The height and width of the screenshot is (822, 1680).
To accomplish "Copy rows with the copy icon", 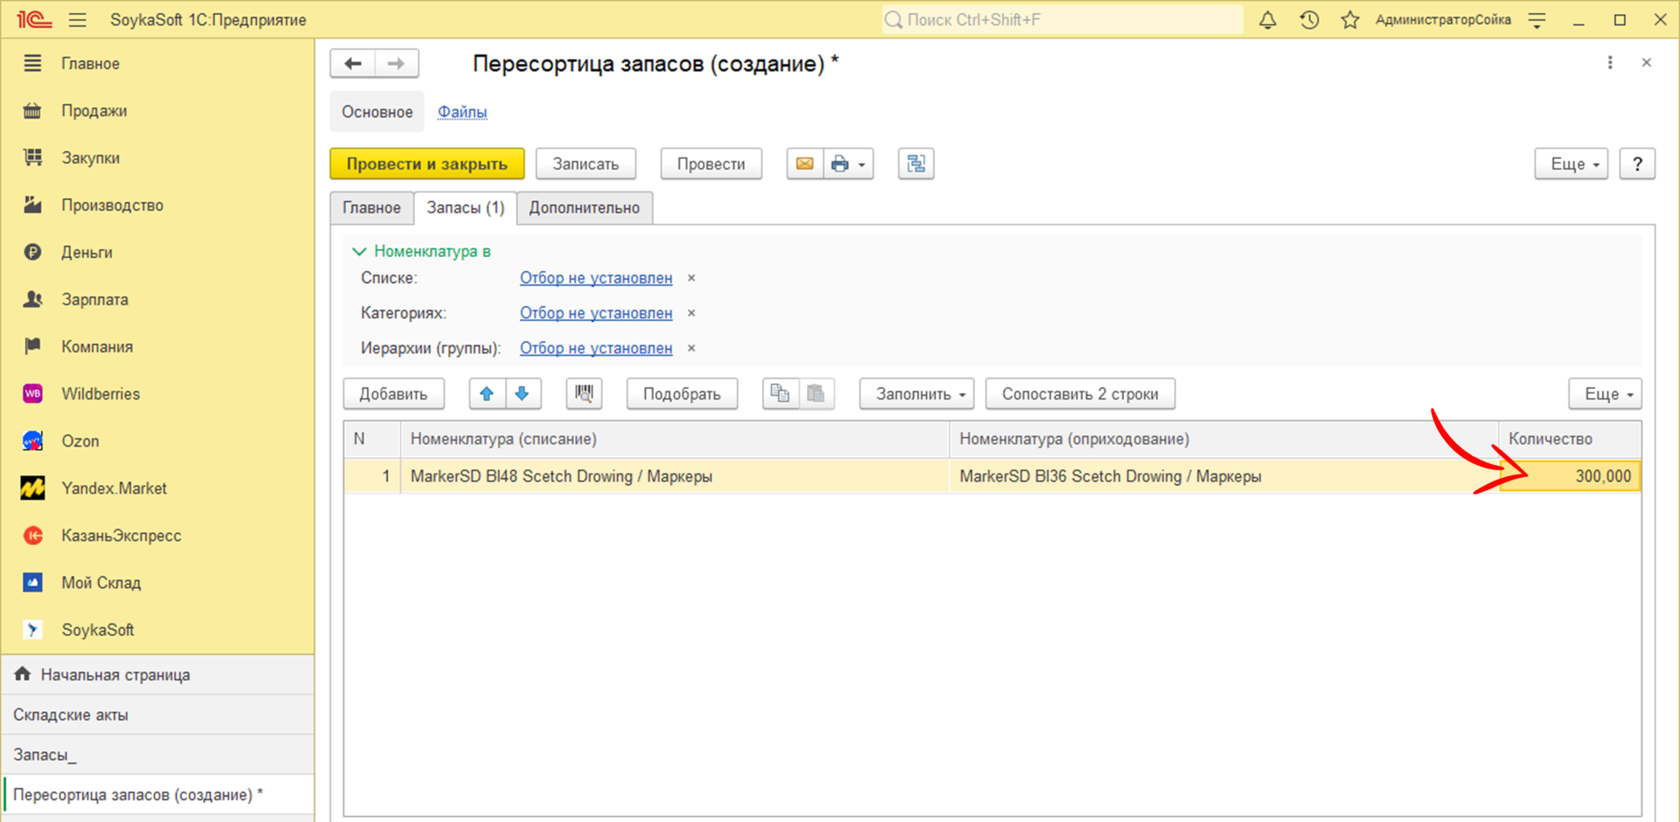I will point(780,394).
